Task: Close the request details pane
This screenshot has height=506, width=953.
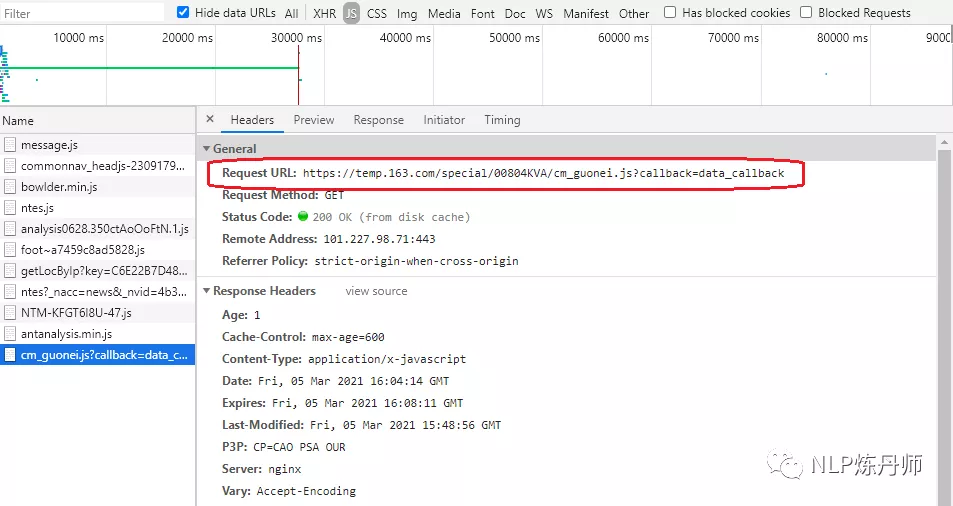Action: click(x=210, y=119)
